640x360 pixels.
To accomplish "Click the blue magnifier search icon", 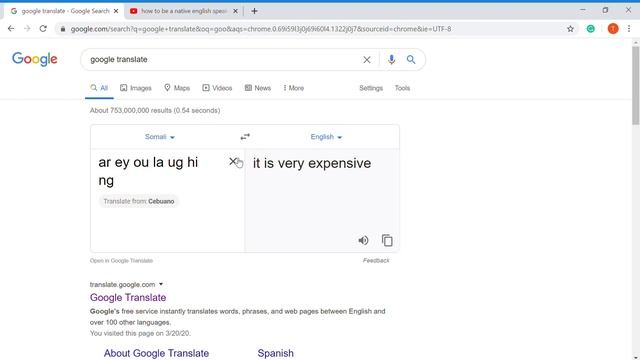I will point(411,60).
